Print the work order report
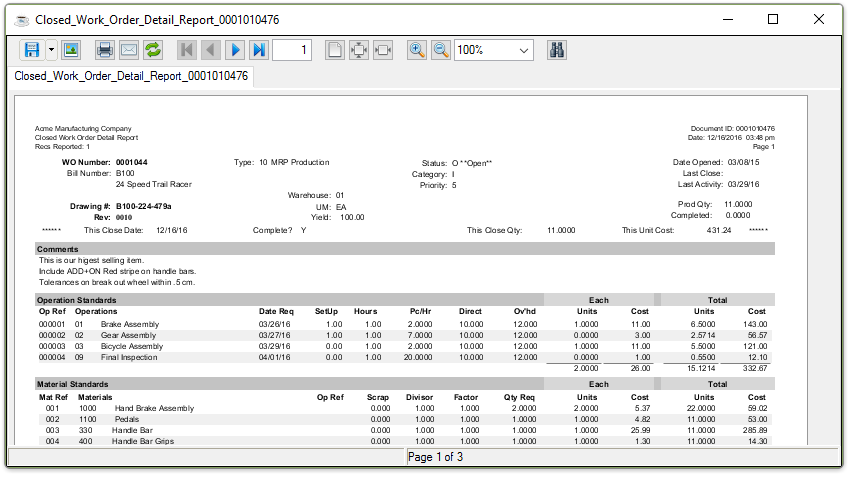This screenshot has height=477, width=852. (105, 49)
